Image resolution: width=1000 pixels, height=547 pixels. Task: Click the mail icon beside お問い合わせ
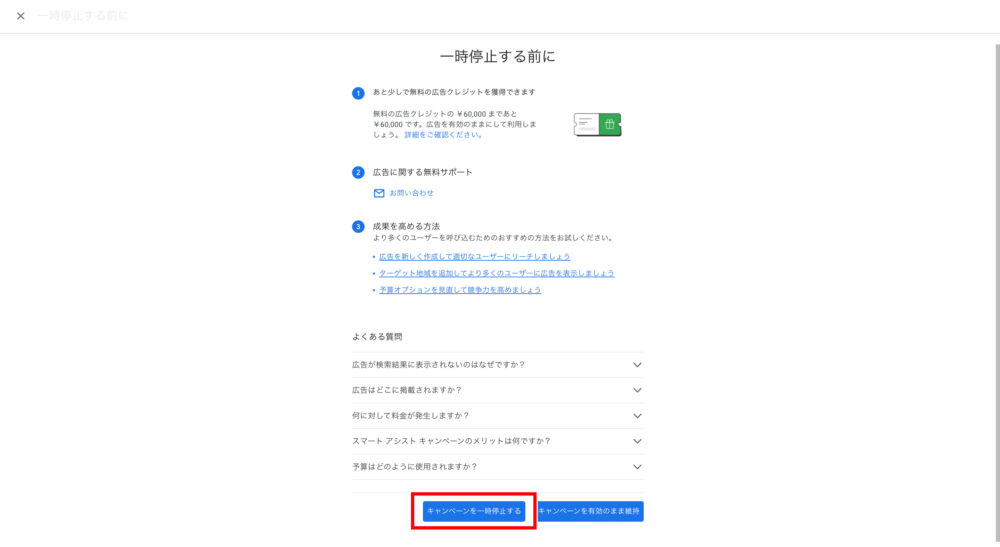[x=379, y=193]
